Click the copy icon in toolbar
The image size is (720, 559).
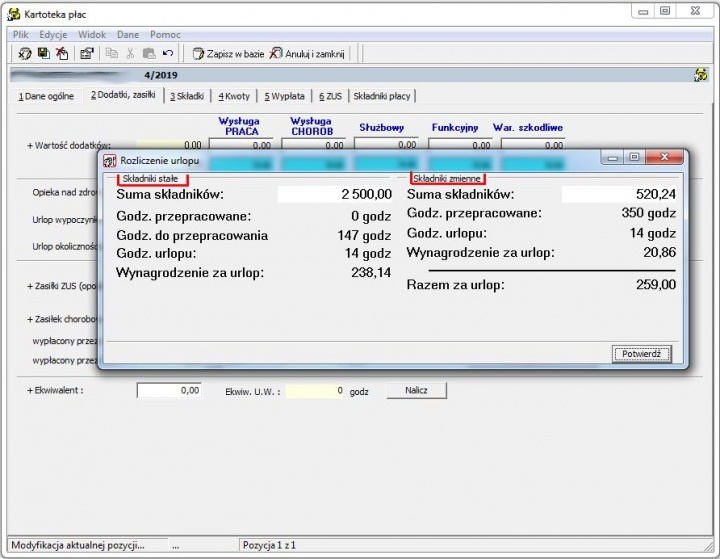pos(112,53)
